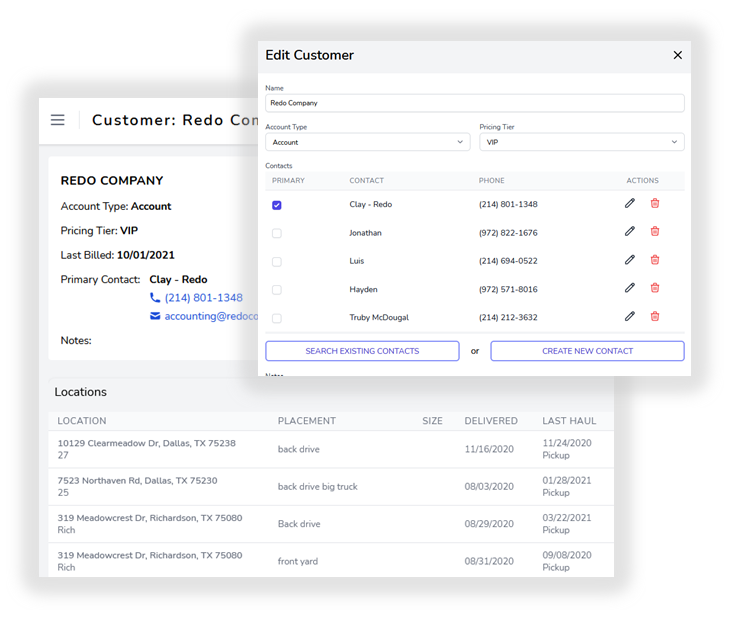The height and width of the screenshot is (625, 738).
Task: Delete the Luis contact
Action: click(655, 260)
